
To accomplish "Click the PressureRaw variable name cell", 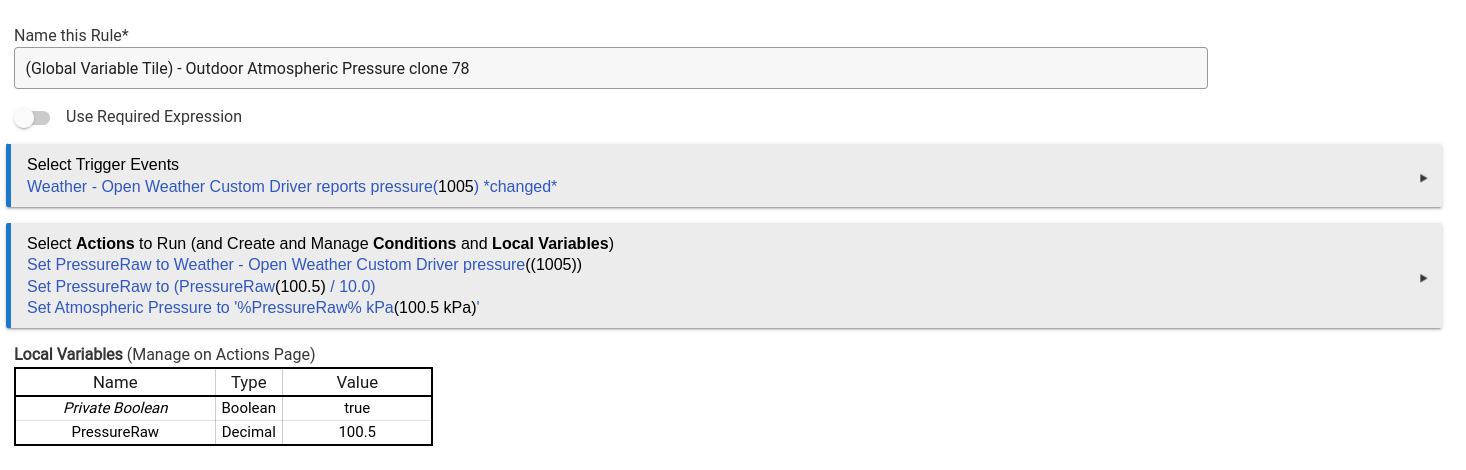I will point(115,432).
